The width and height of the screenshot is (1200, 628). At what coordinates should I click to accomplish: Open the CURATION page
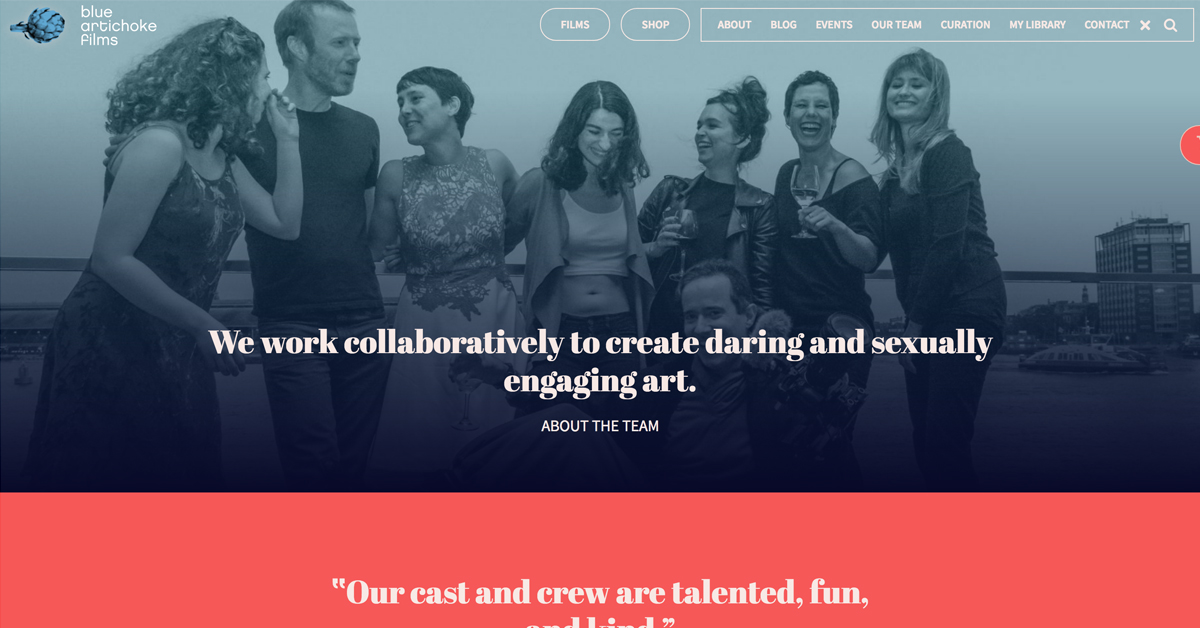(x=965, y=25)
